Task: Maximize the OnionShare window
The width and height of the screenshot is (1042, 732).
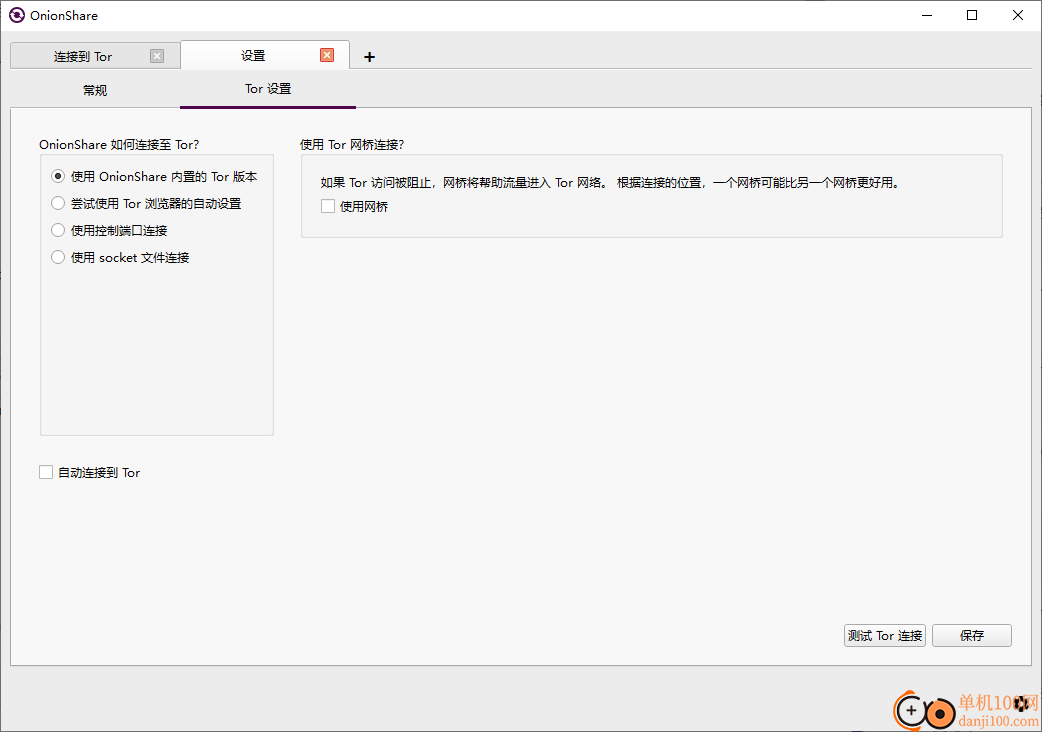Action: pyautogui.click(x=972, y=15)
